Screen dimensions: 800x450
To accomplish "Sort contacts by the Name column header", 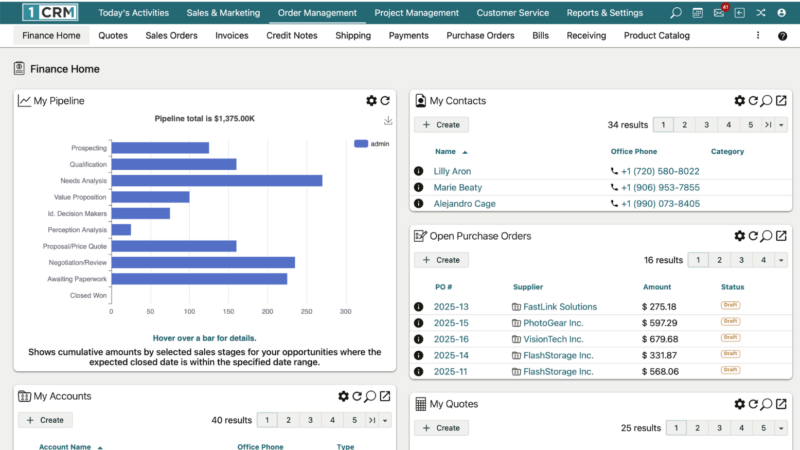I will click(x=445, y=152).
